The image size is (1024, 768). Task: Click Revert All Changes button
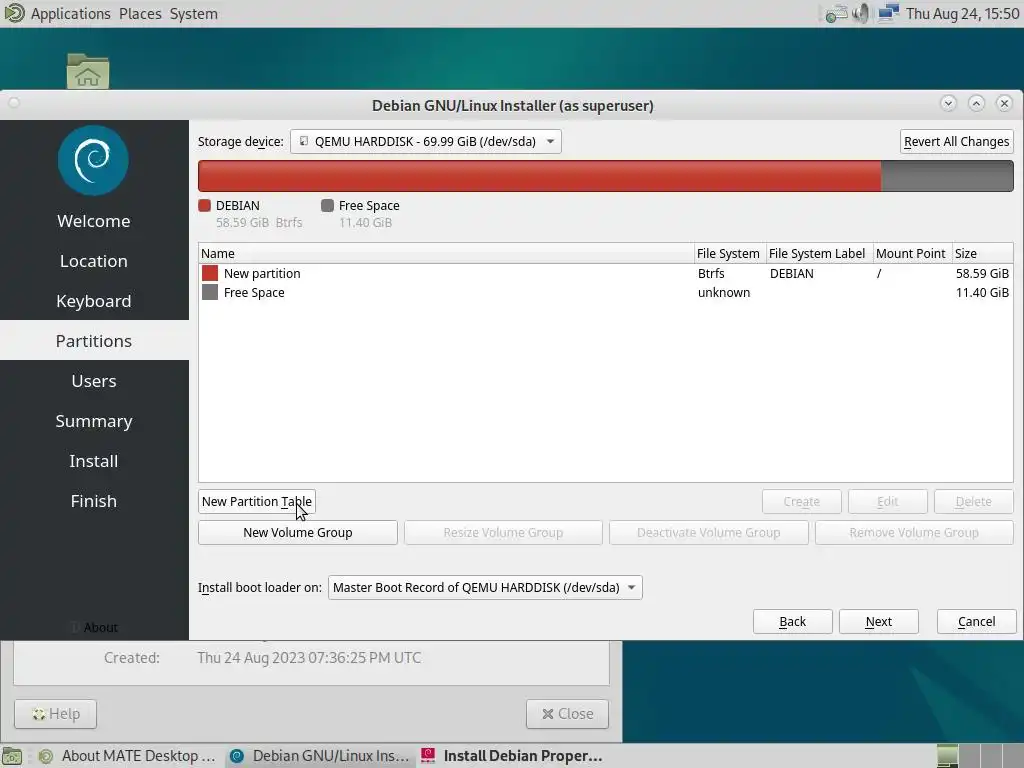[x=956, y=141]
